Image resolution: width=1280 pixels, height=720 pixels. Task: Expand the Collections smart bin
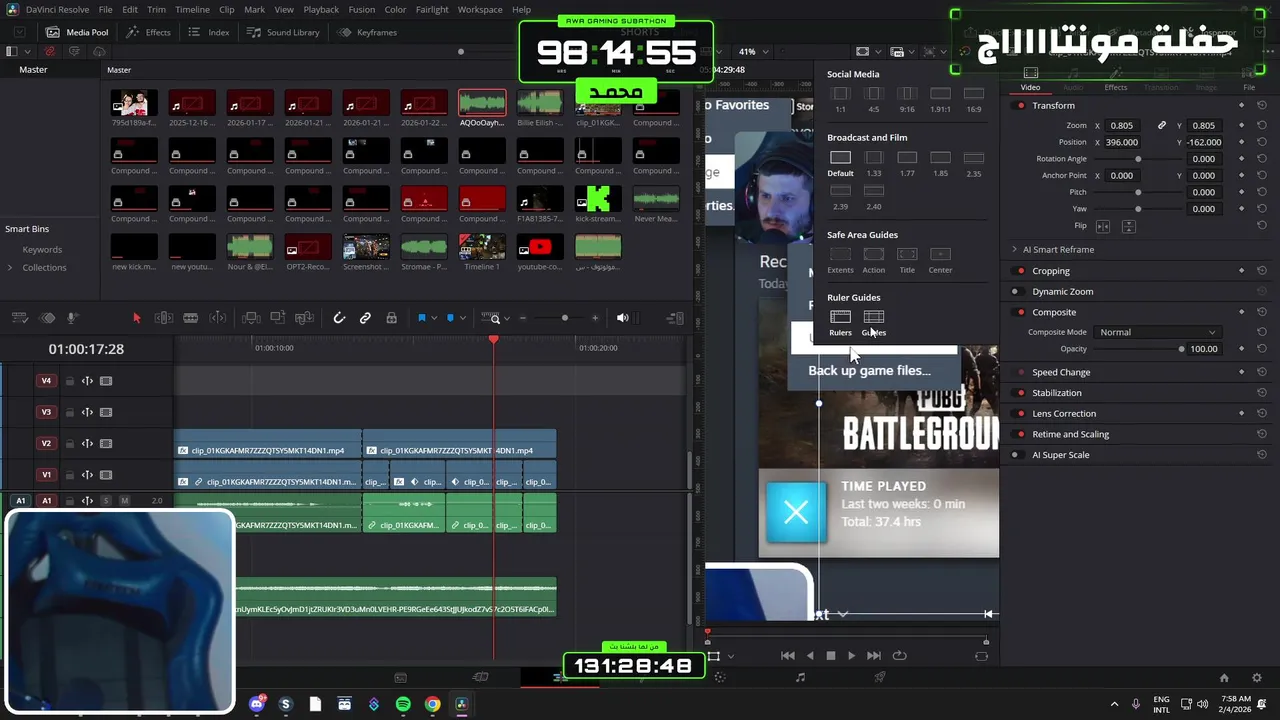[x=10, y=267]
